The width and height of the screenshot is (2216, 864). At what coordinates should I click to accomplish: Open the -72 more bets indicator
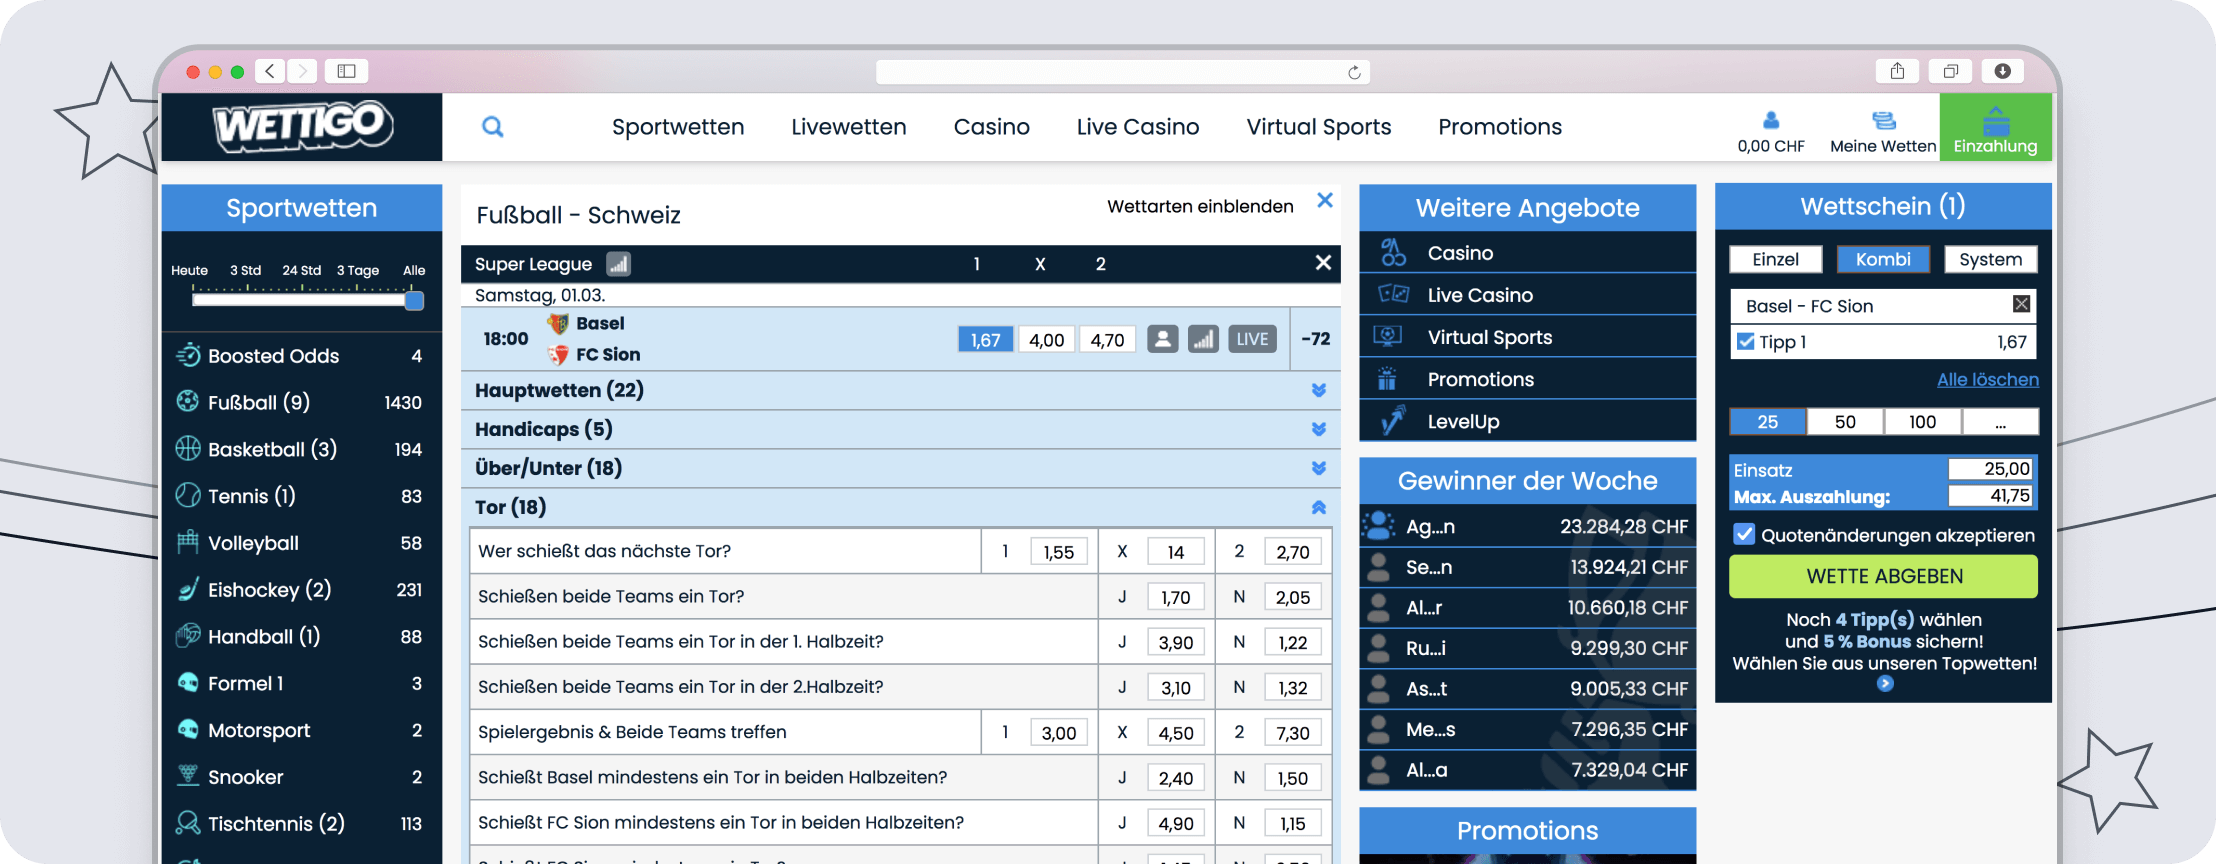coord(1315,339)
